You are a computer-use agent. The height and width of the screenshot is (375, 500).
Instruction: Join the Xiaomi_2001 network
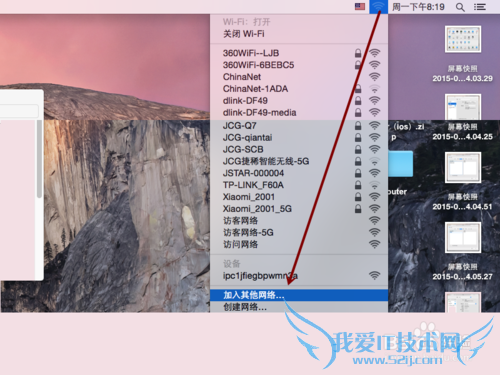(x=299, y=197)
